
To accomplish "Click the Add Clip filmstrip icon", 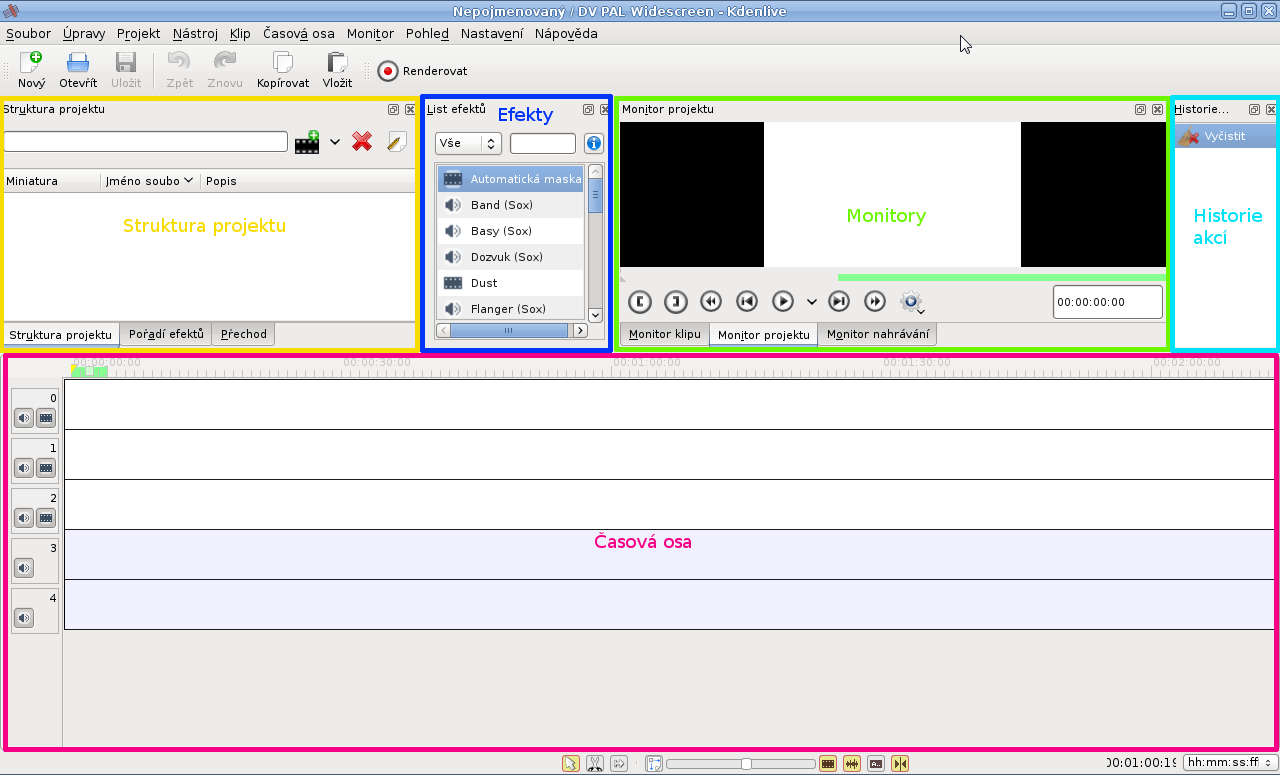I will point(306,142).
